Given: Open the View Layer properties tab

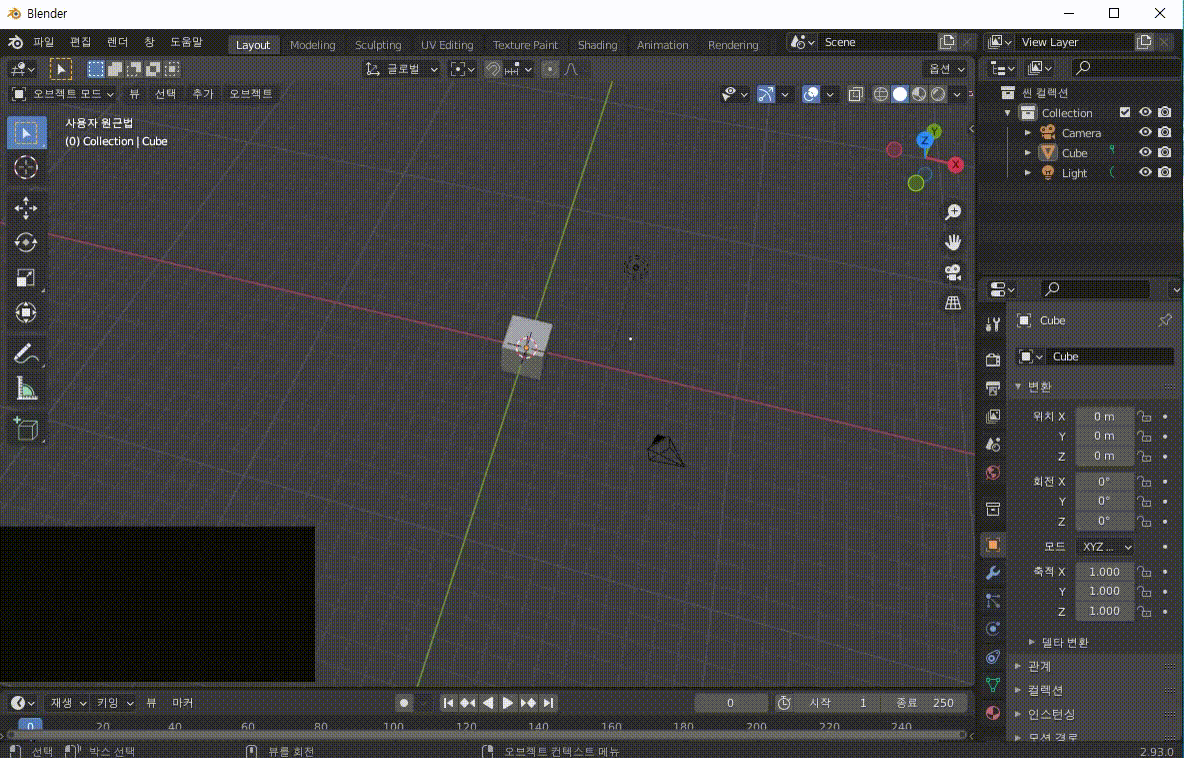Looking at the screenshot, I should (993, 416).
